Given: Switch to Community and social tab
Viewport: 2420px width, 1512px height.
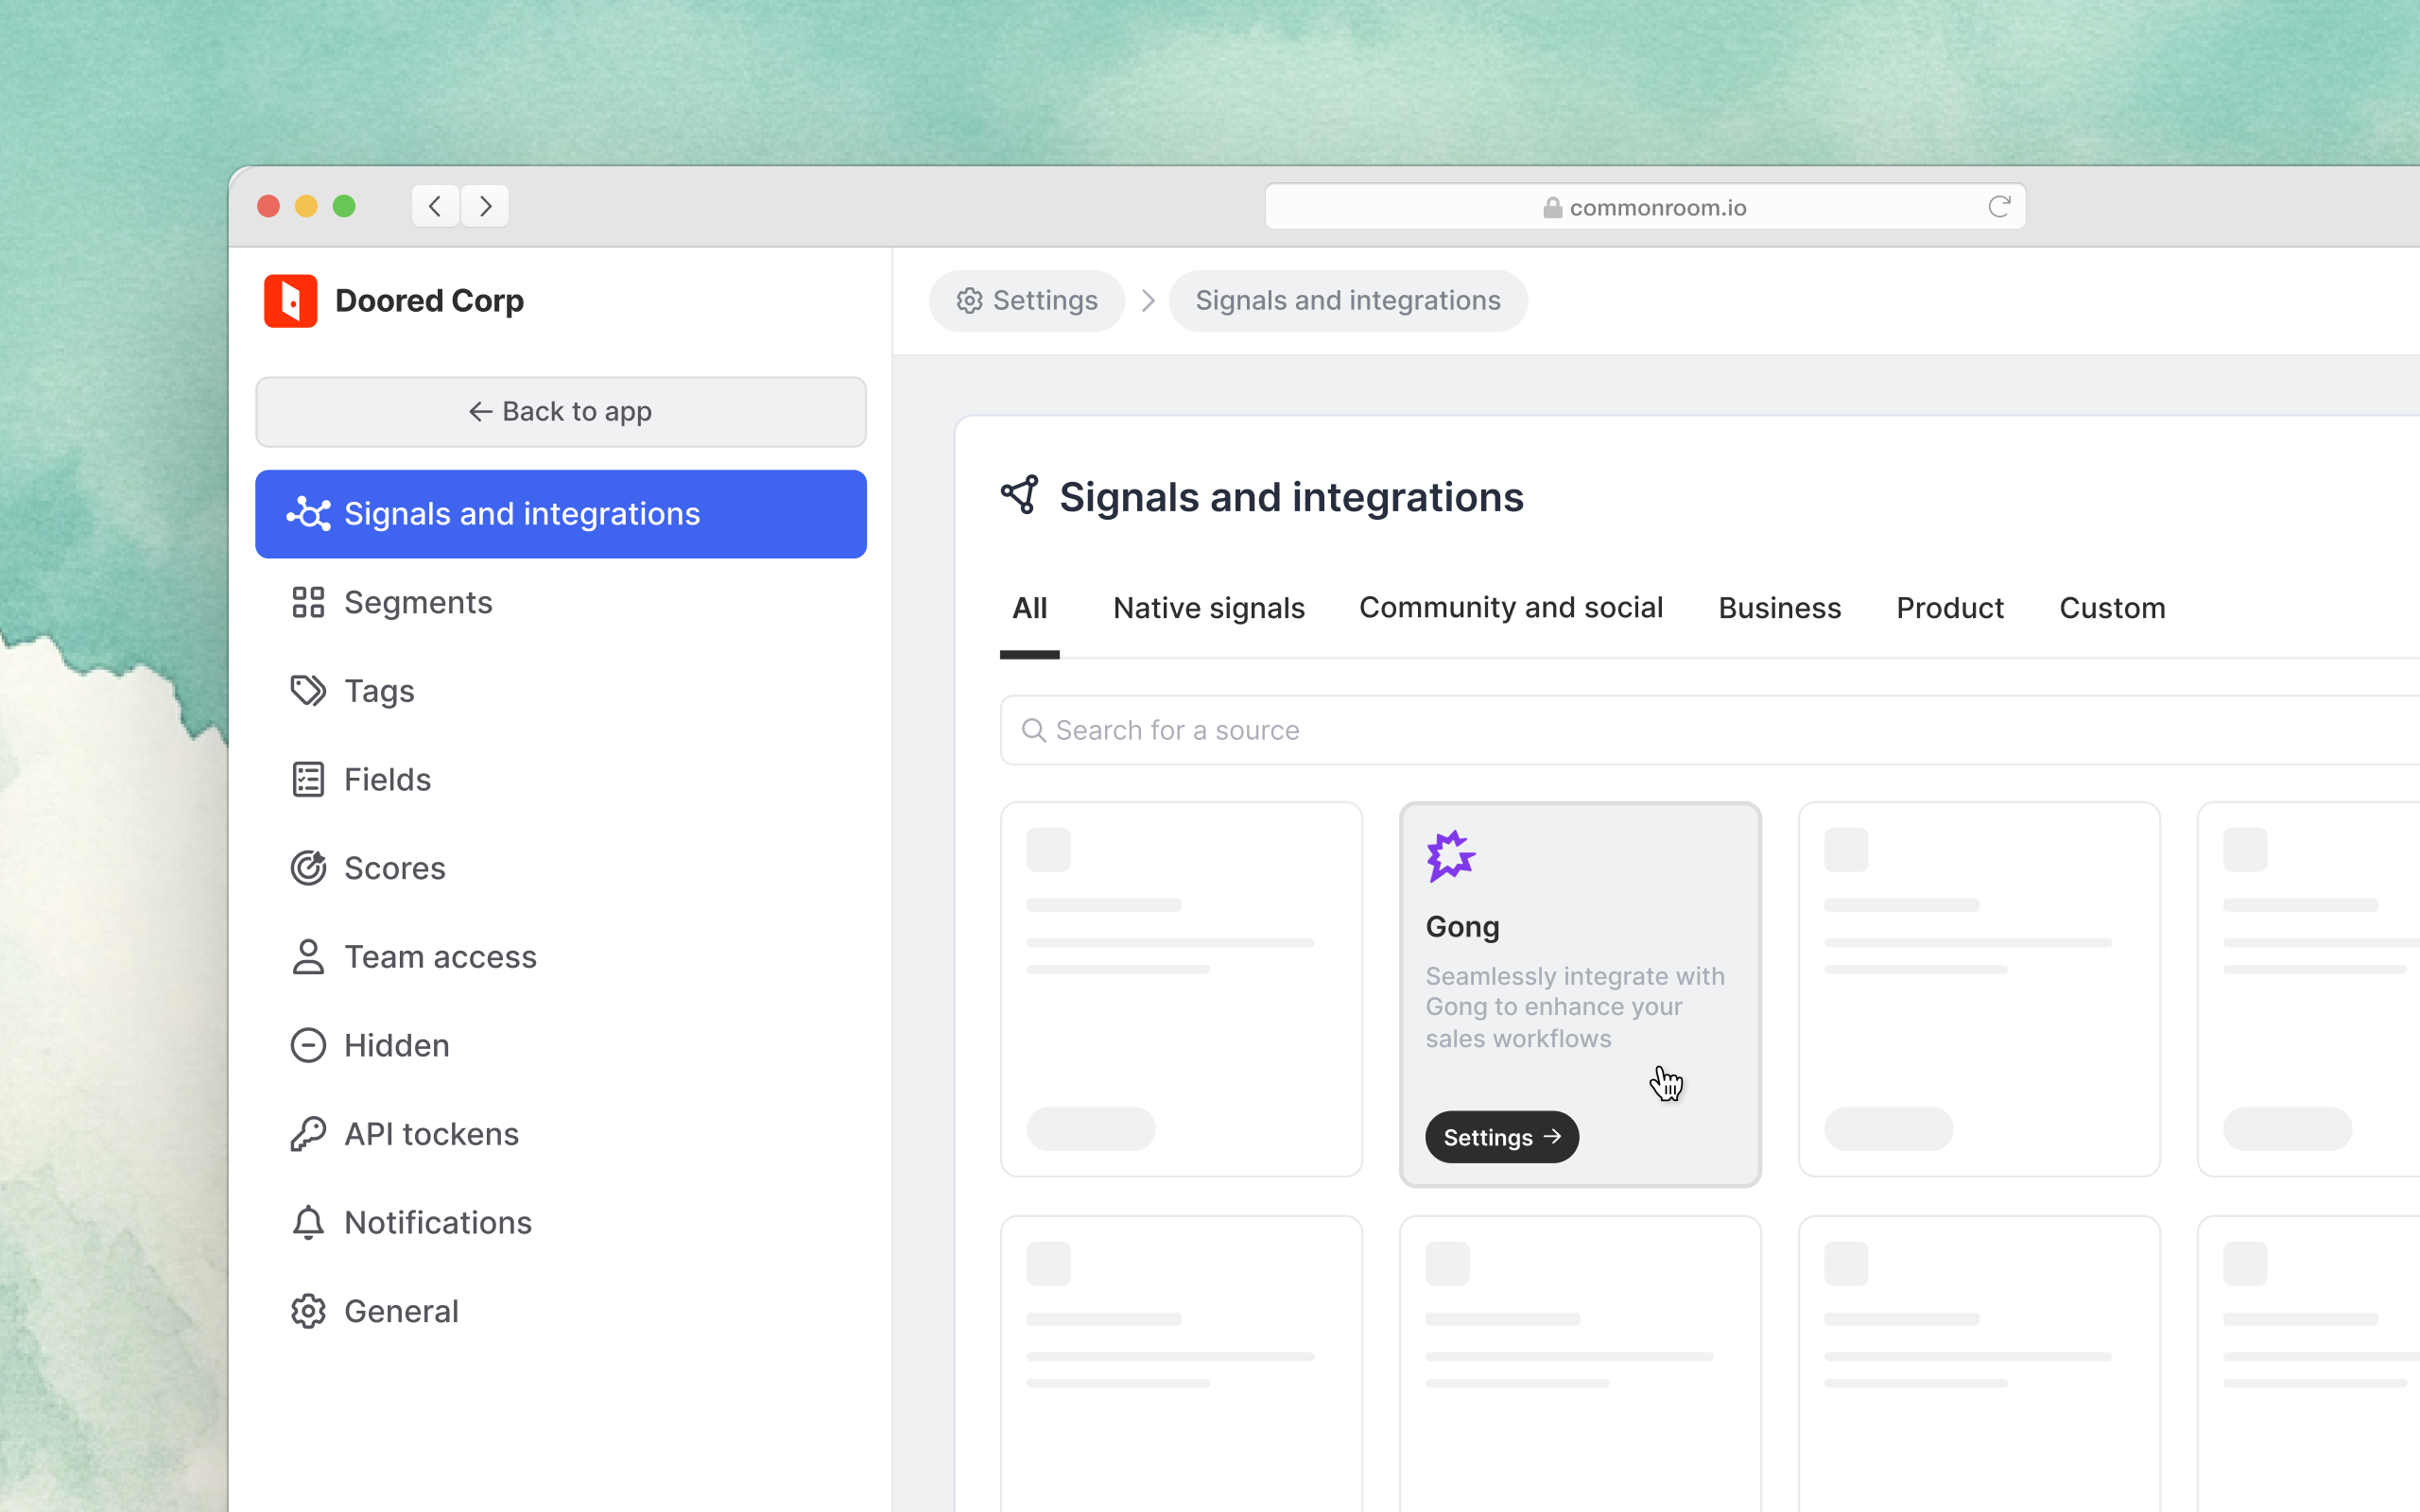Looking at the screenshot, I should [1511, 608].
